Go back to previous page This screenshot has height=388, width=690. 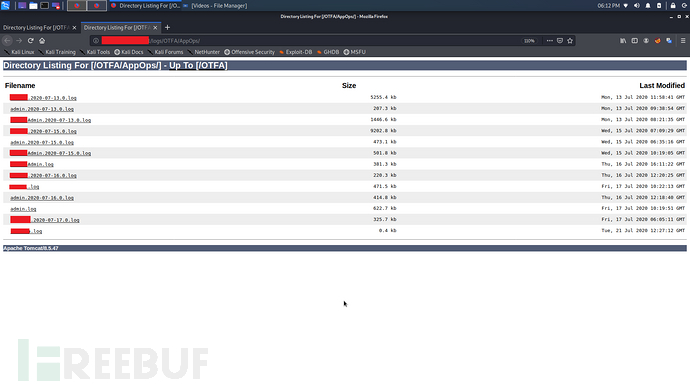click(7, 40)
